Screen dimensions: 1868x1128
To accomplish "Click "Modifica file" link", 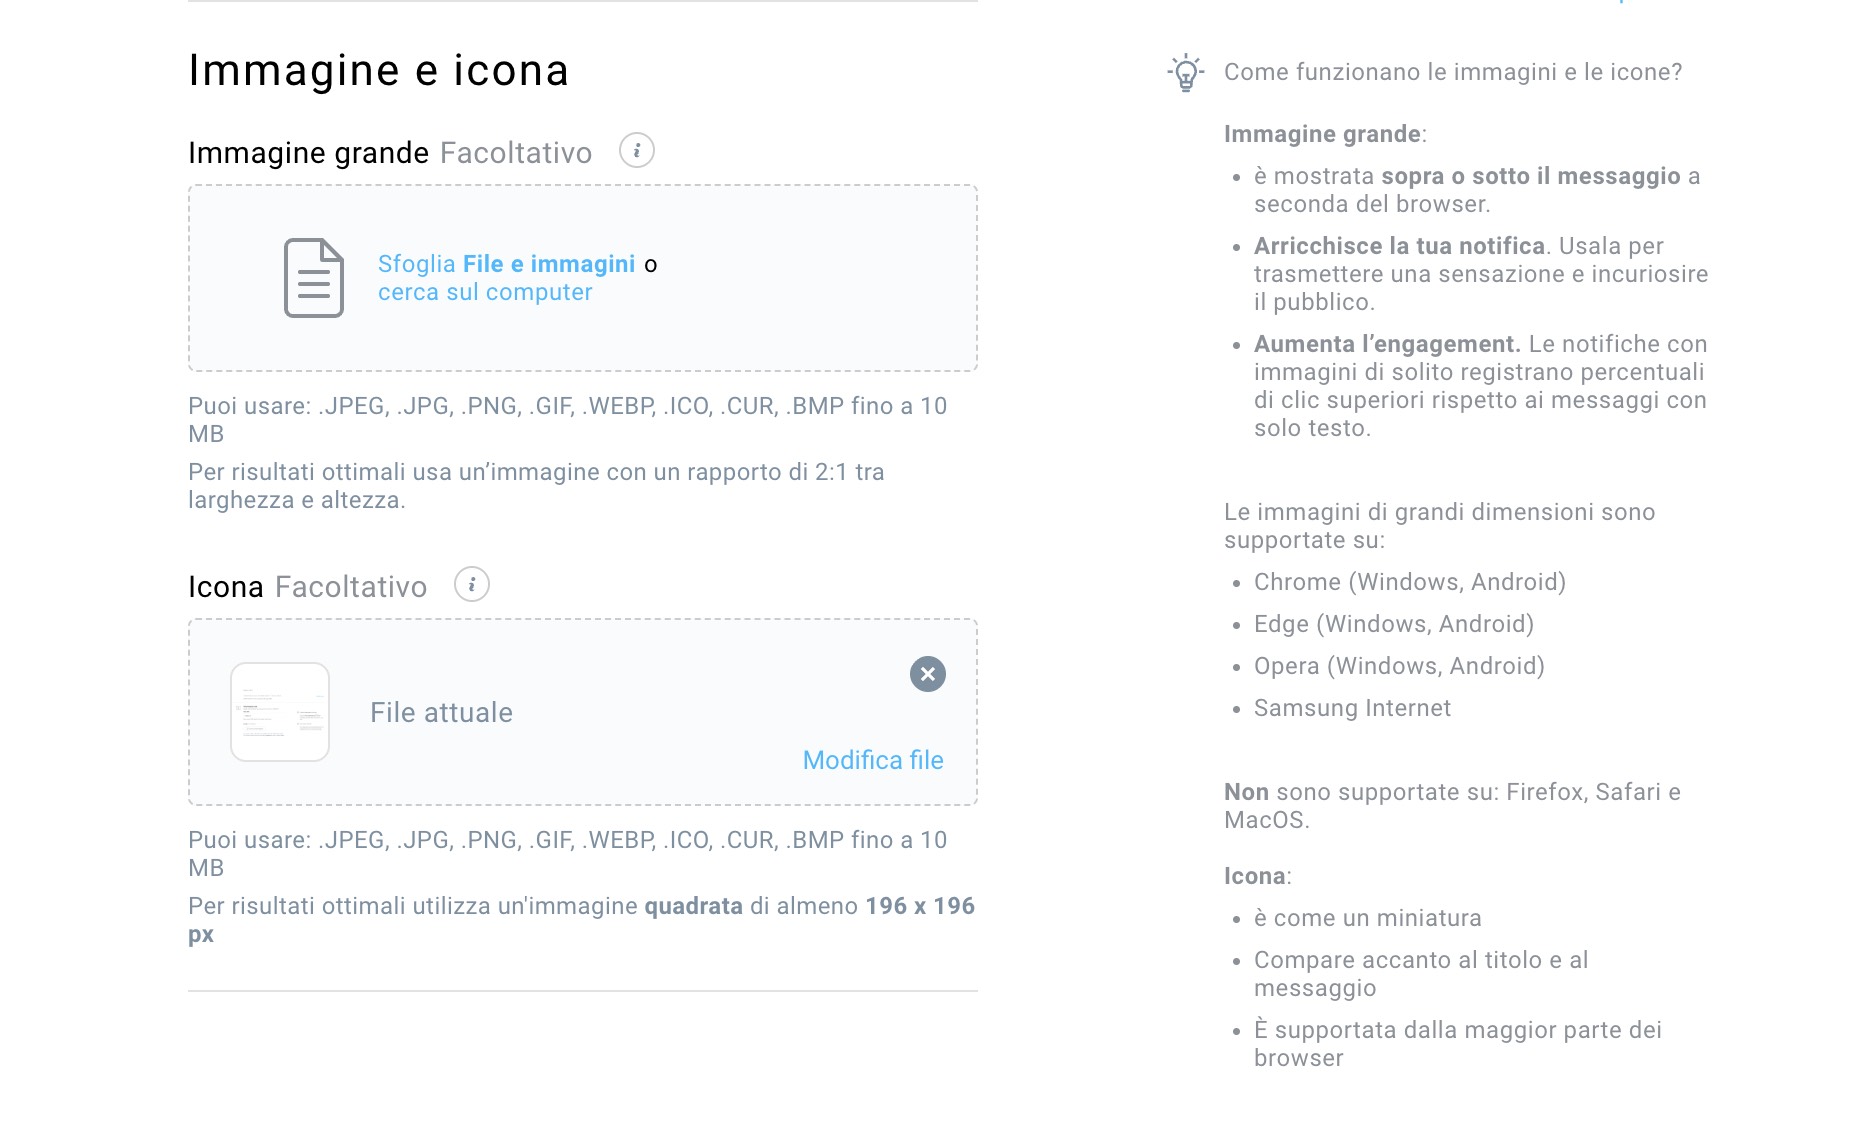I will click(x=873, y=760).
